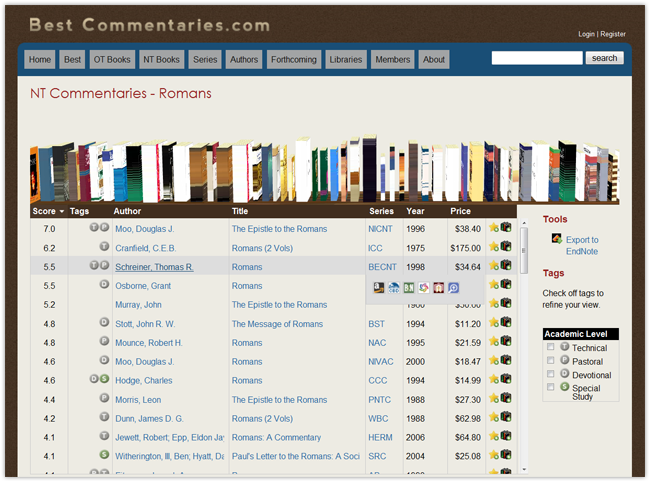This screenshot has height=482, width=650.
Task: Open the About menu tab
Action: (x=434, y=59)
